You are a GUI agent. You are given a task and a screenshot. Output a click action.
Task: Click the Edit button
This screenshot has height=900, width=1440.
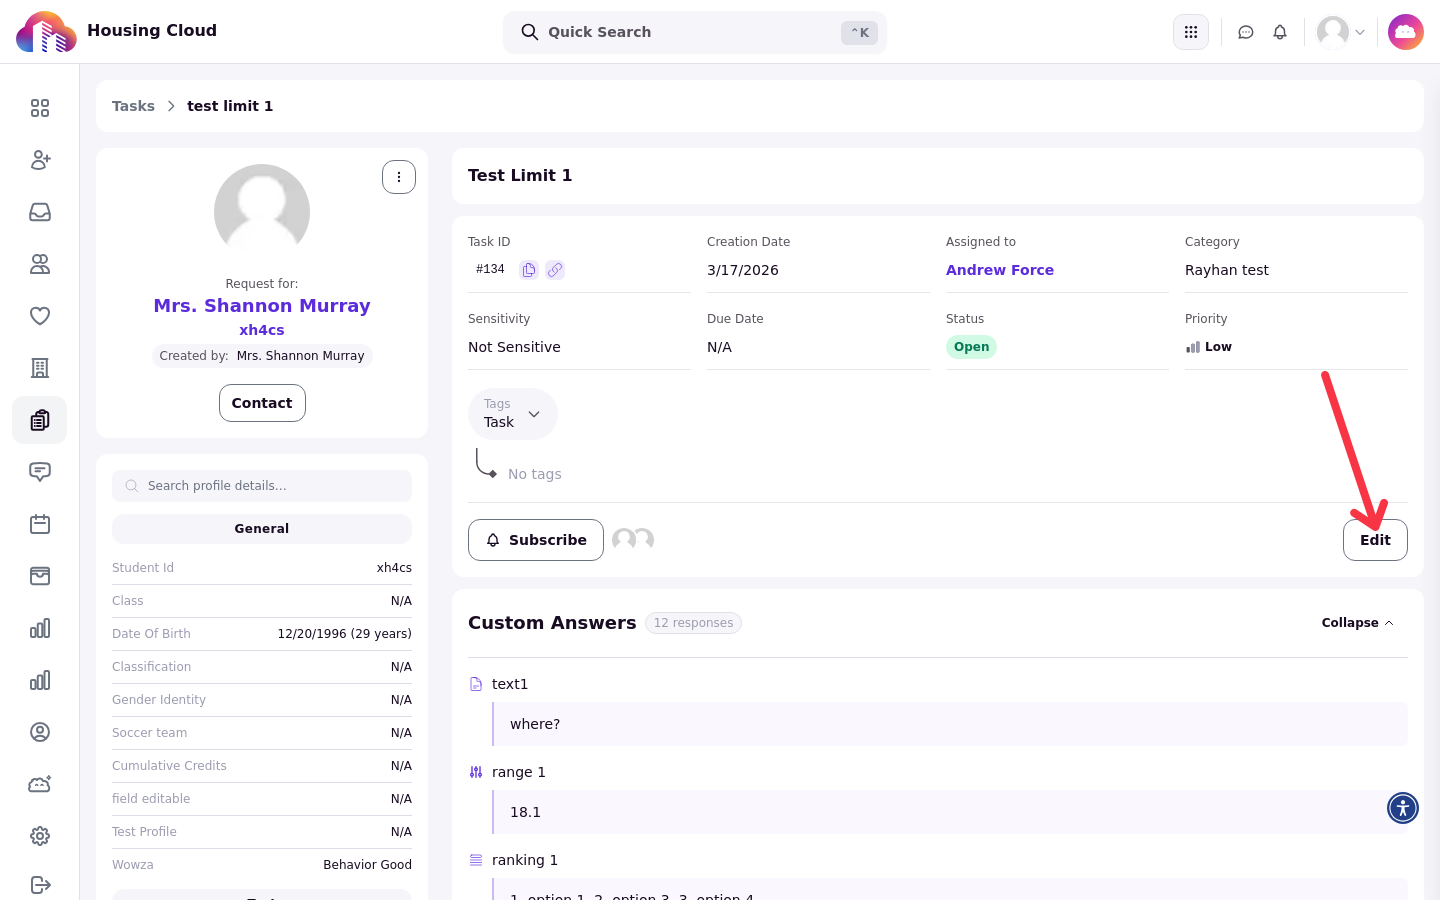point(1375,540)
